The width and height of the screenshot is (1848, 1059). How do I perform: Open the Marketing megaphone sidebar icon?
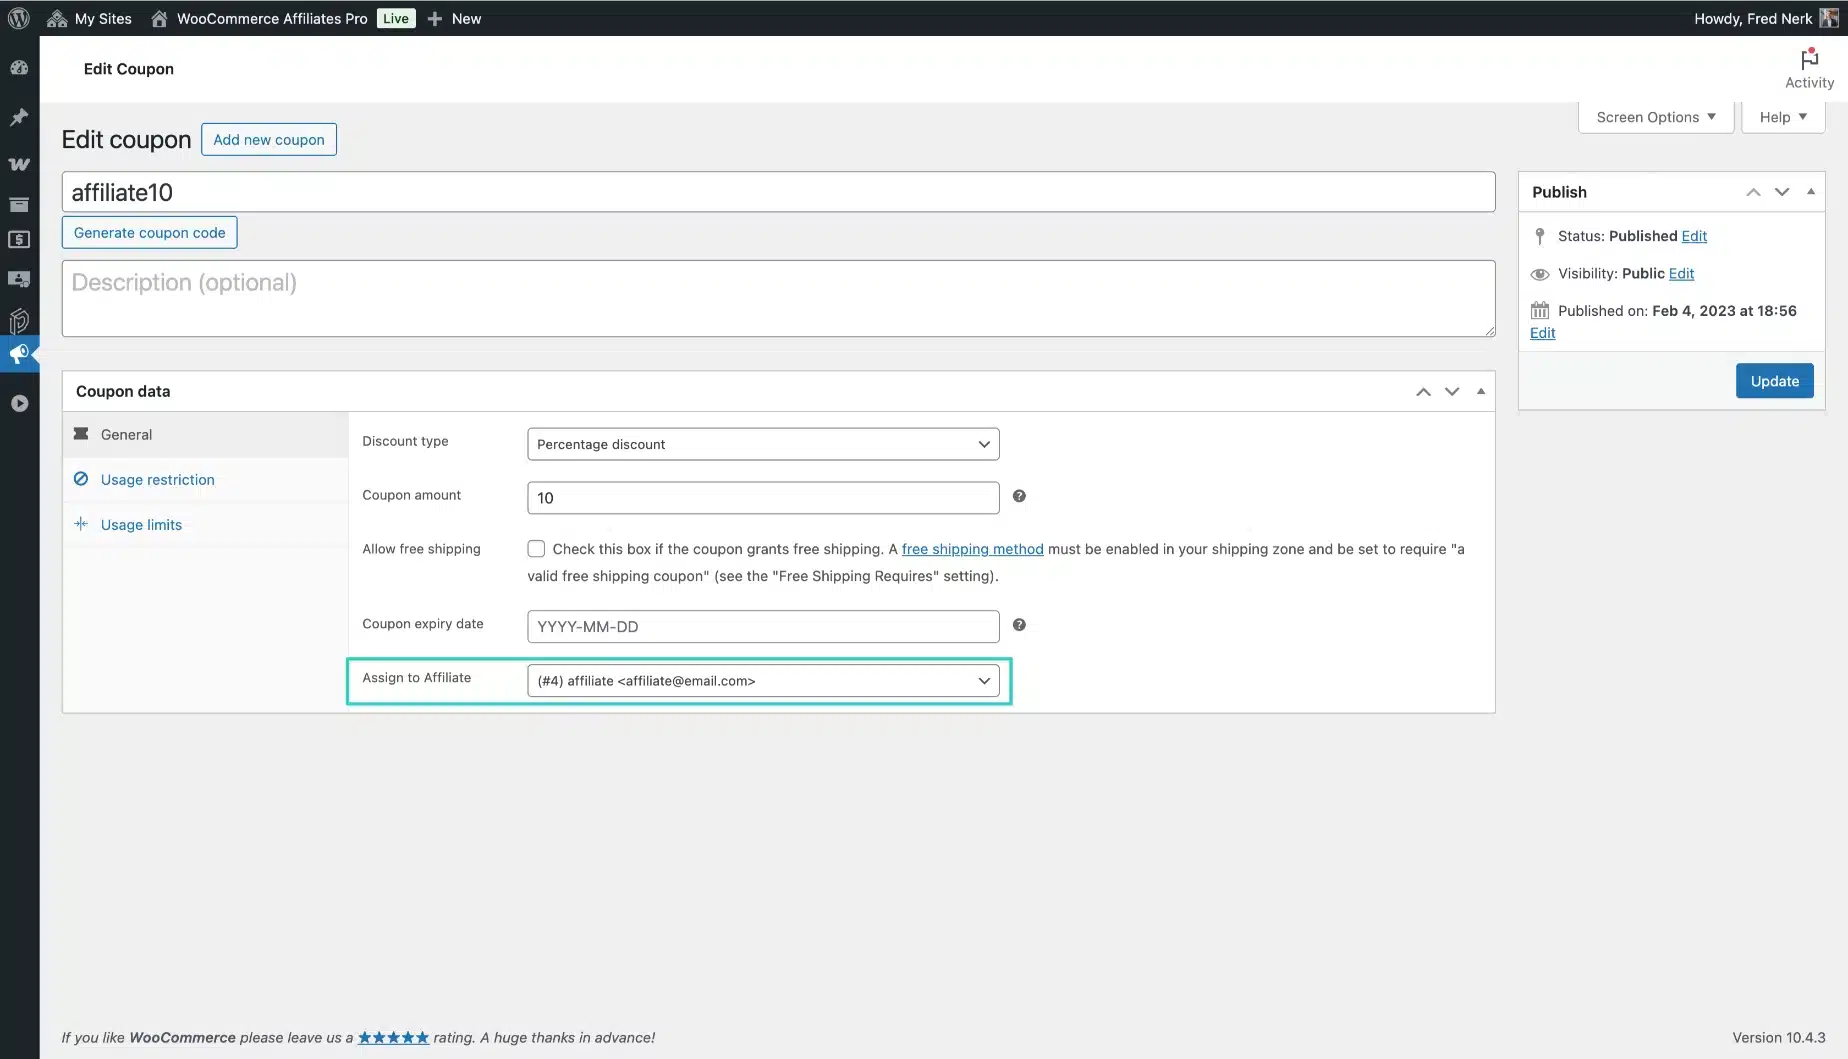pos(19,354)
